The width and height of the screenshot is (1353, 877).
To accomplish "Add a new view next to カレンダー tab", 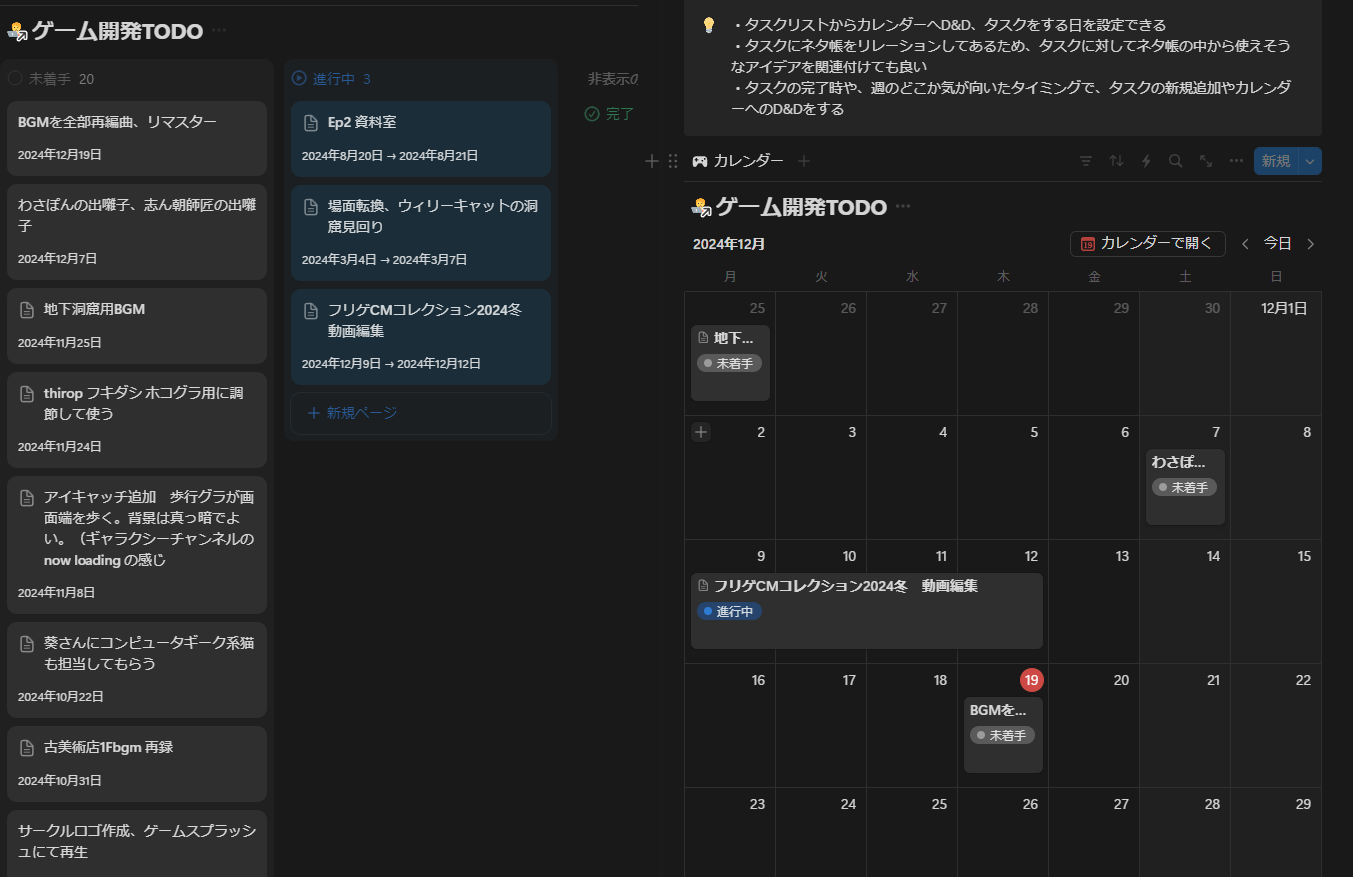I will pos(804,161).
